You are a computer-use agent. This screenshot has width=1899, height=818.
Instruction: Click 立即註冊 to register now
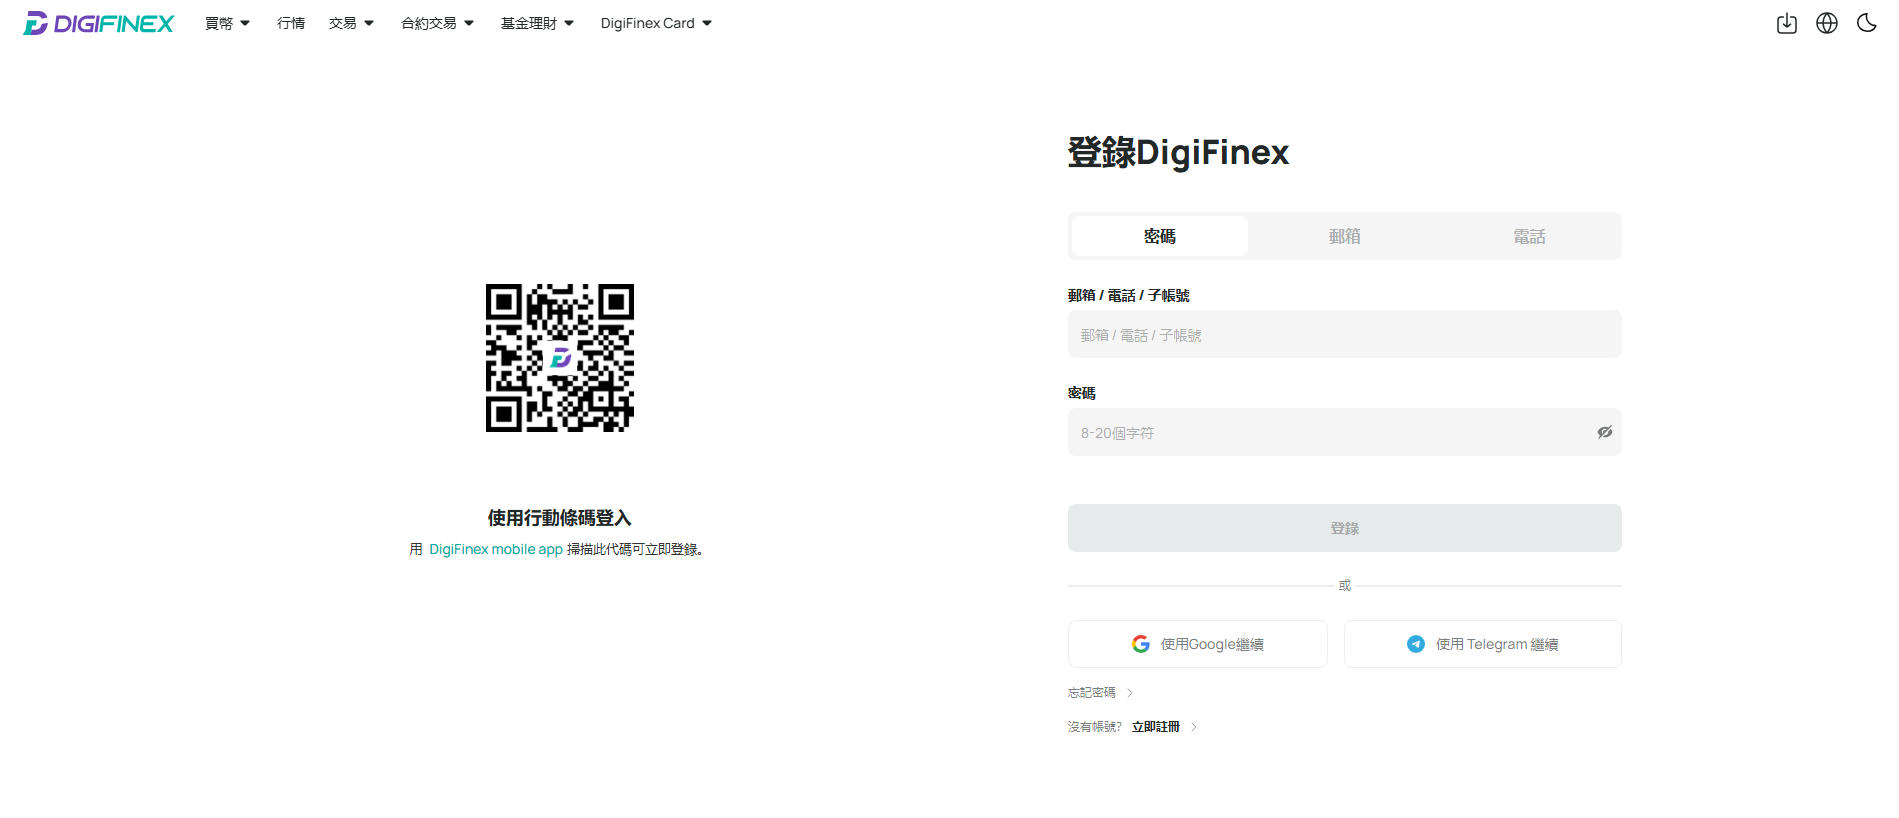1156,727
